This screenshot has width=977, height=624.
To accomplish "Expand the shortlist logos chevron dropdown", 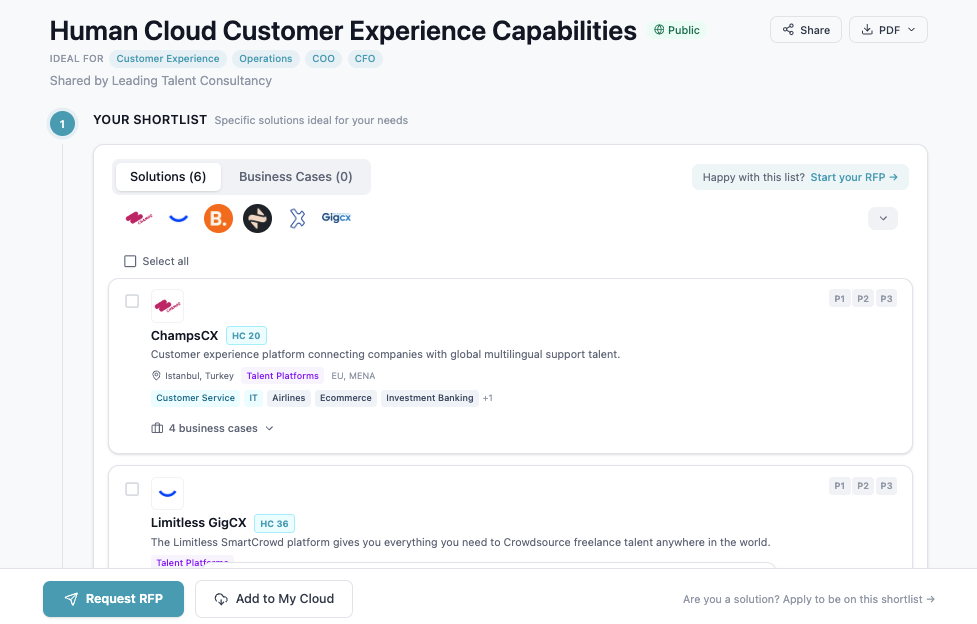I will 883,218.
